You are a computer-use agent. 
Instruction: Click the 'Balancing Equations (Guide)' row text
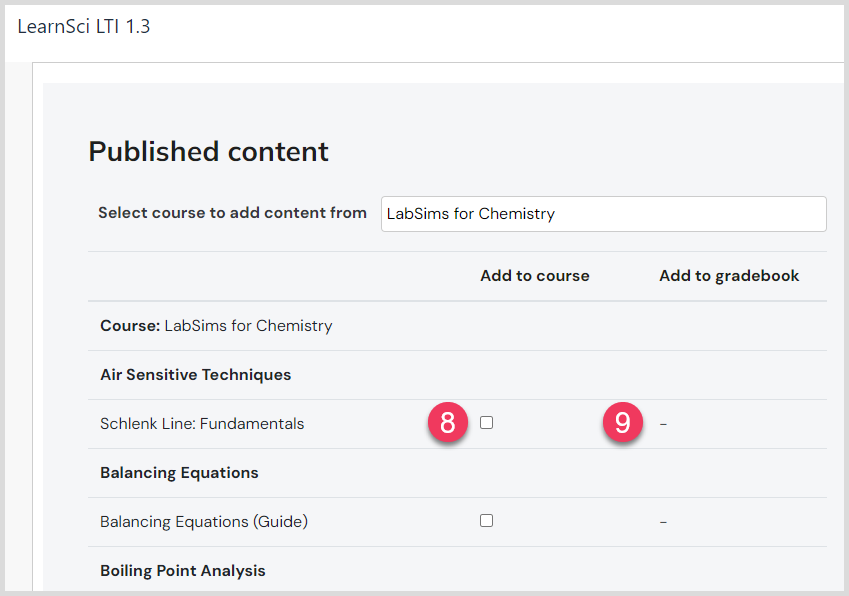[204, 522]
